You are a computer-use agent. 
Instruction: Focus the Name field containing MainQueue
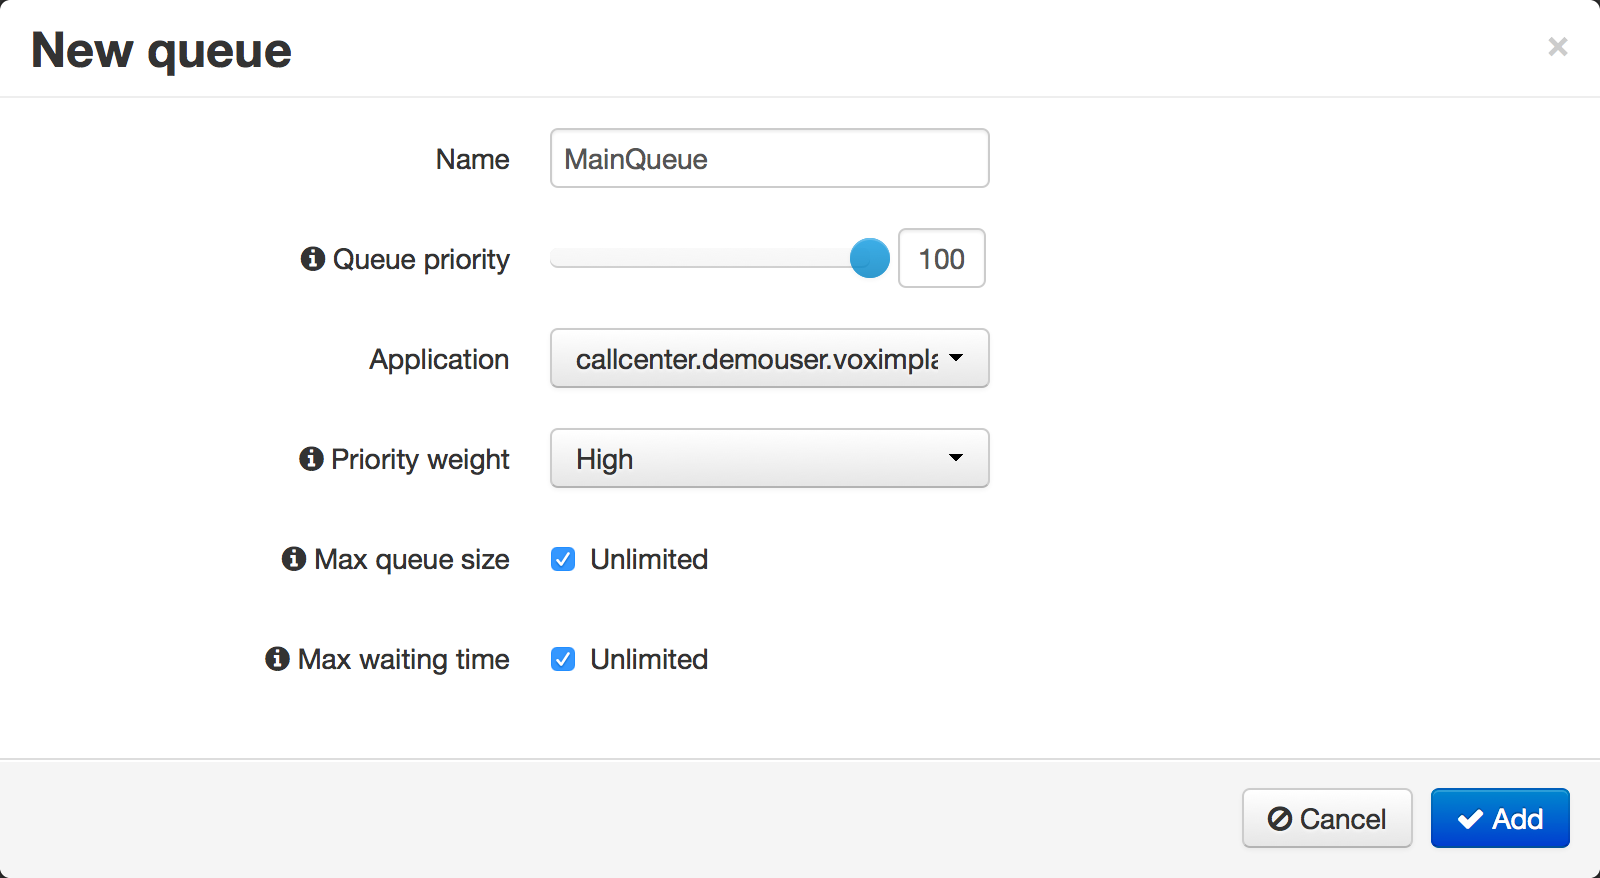769,159
